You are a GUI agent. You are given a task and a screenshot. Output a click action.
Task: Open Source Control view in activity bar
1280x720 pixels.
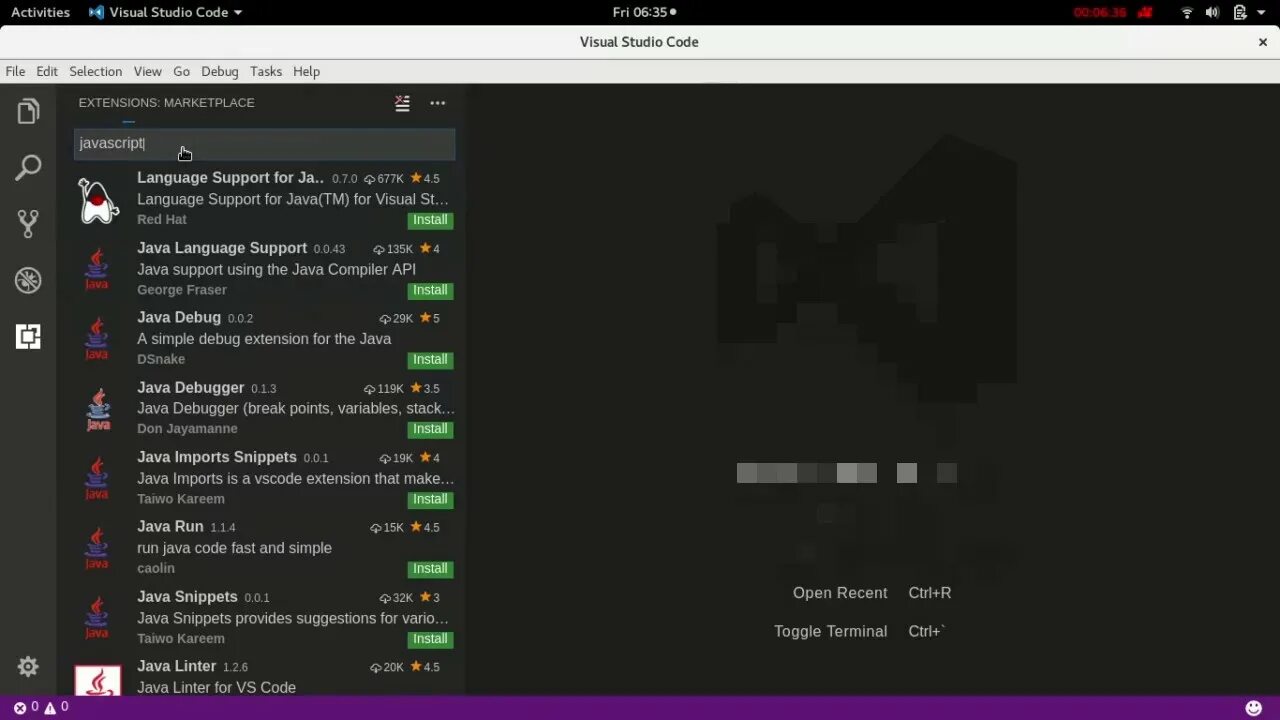pyautogui.click(x=28, y=223)
